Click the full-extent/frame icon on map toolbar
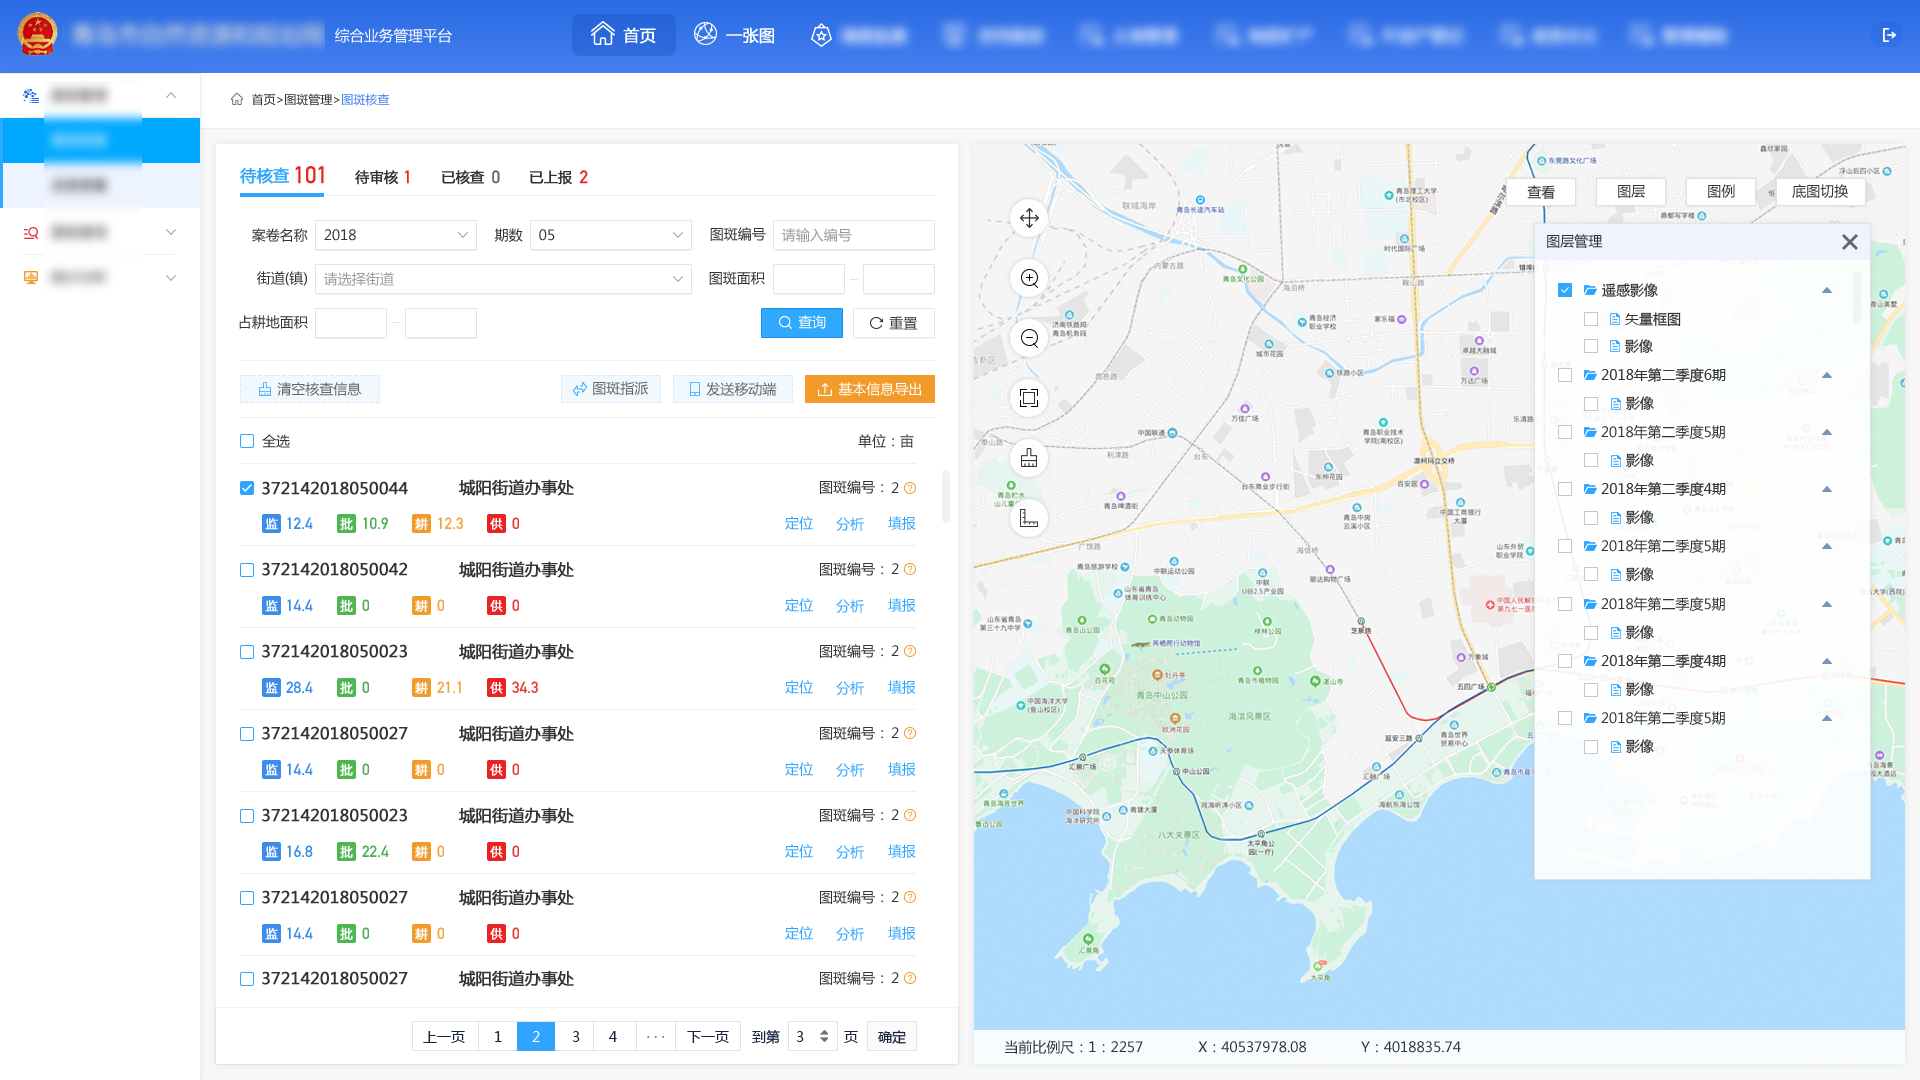 1029,398
